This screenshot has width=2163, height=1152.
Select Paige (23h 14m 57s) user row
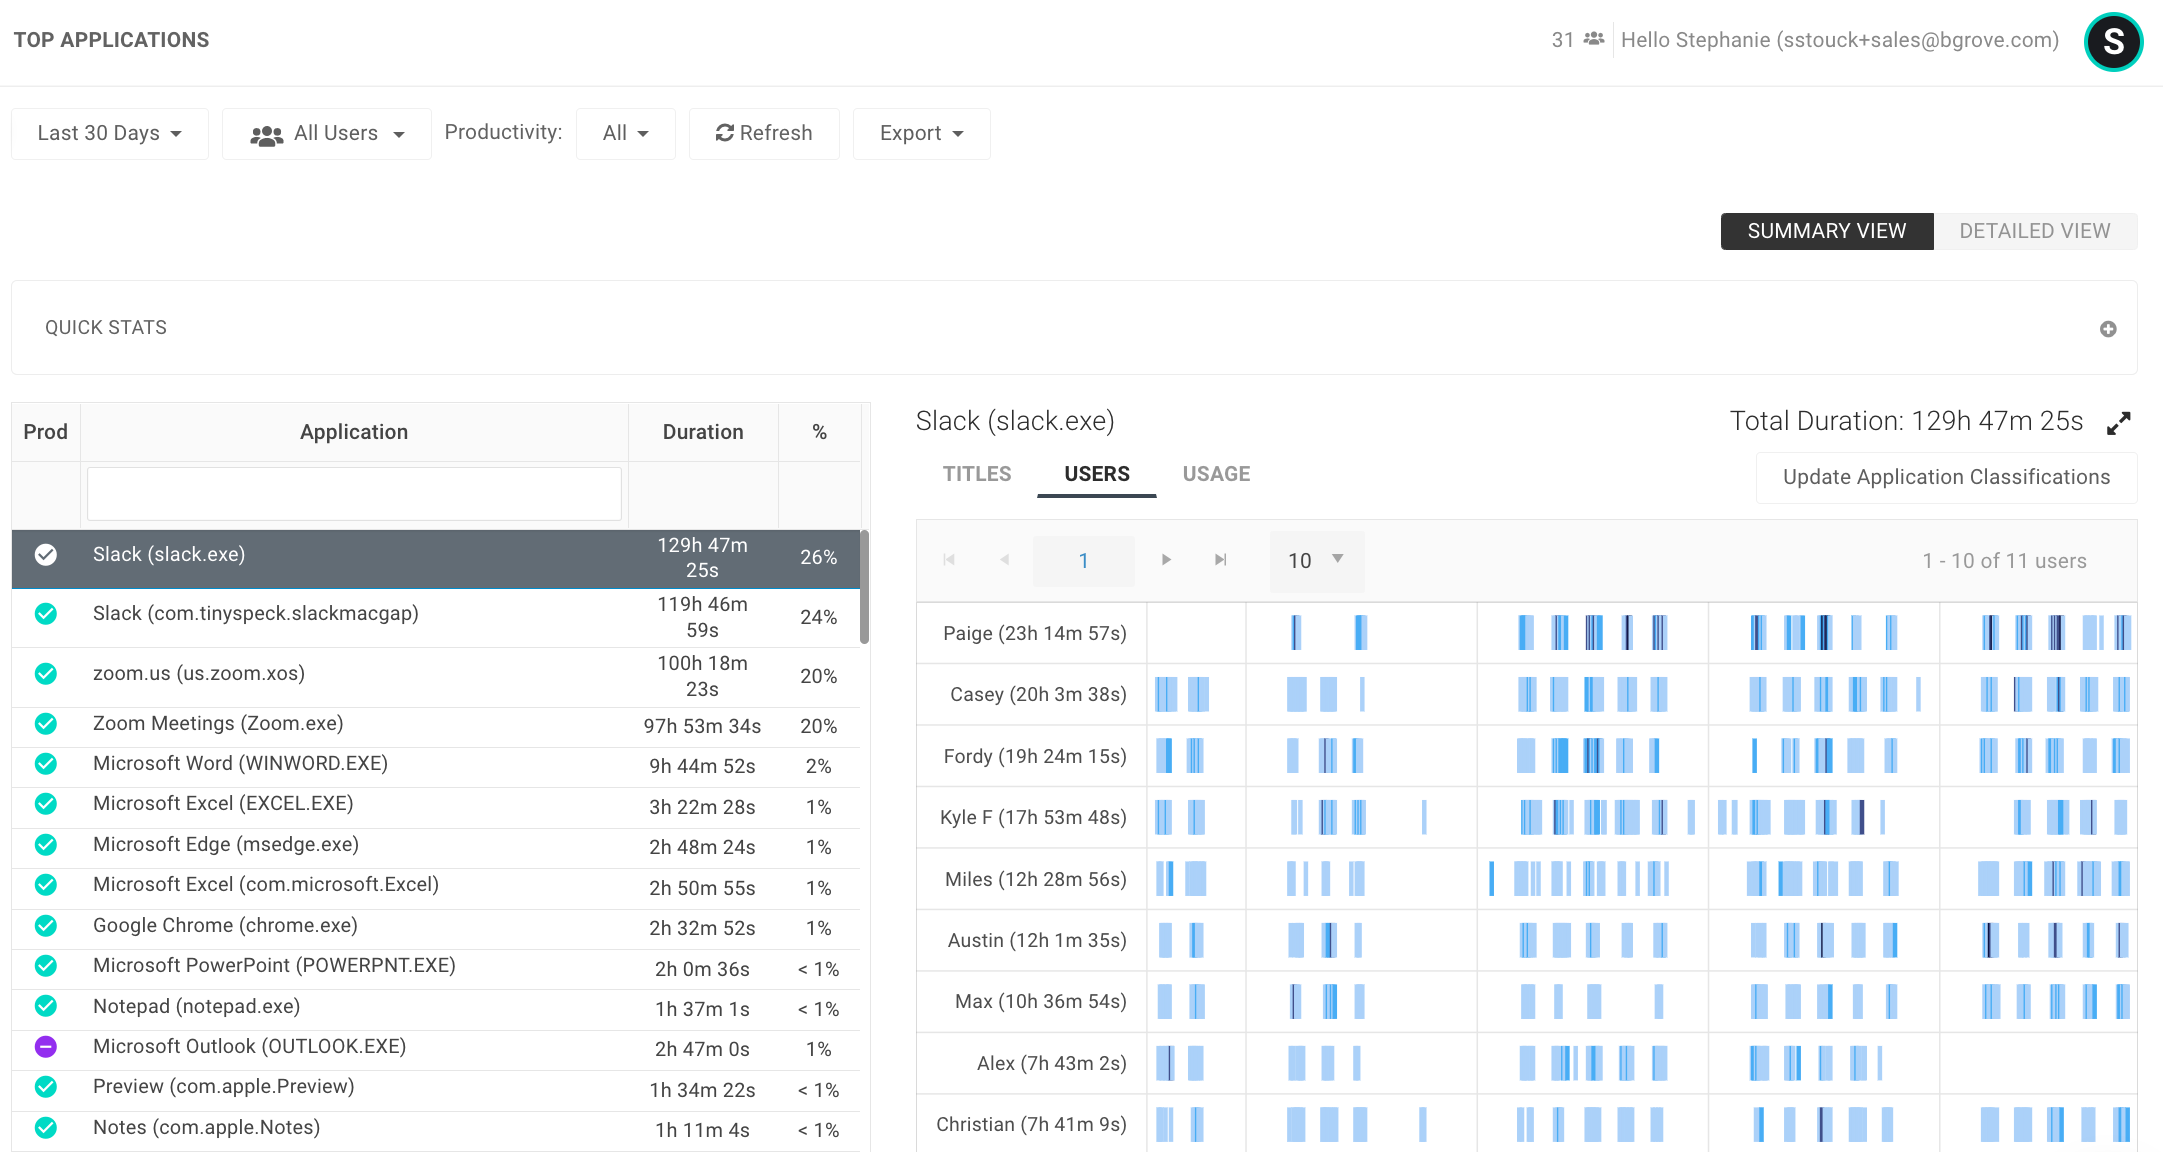[1526, 633]
